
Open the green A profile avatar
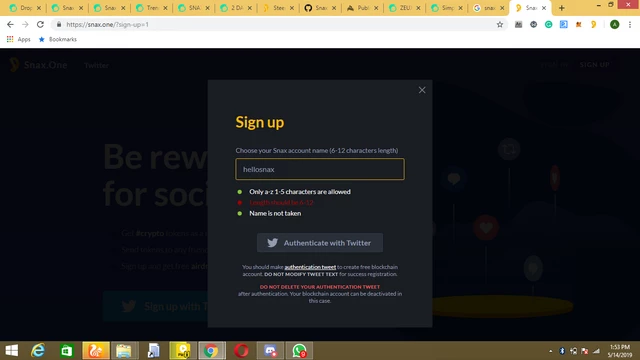(x=614, y=24)
